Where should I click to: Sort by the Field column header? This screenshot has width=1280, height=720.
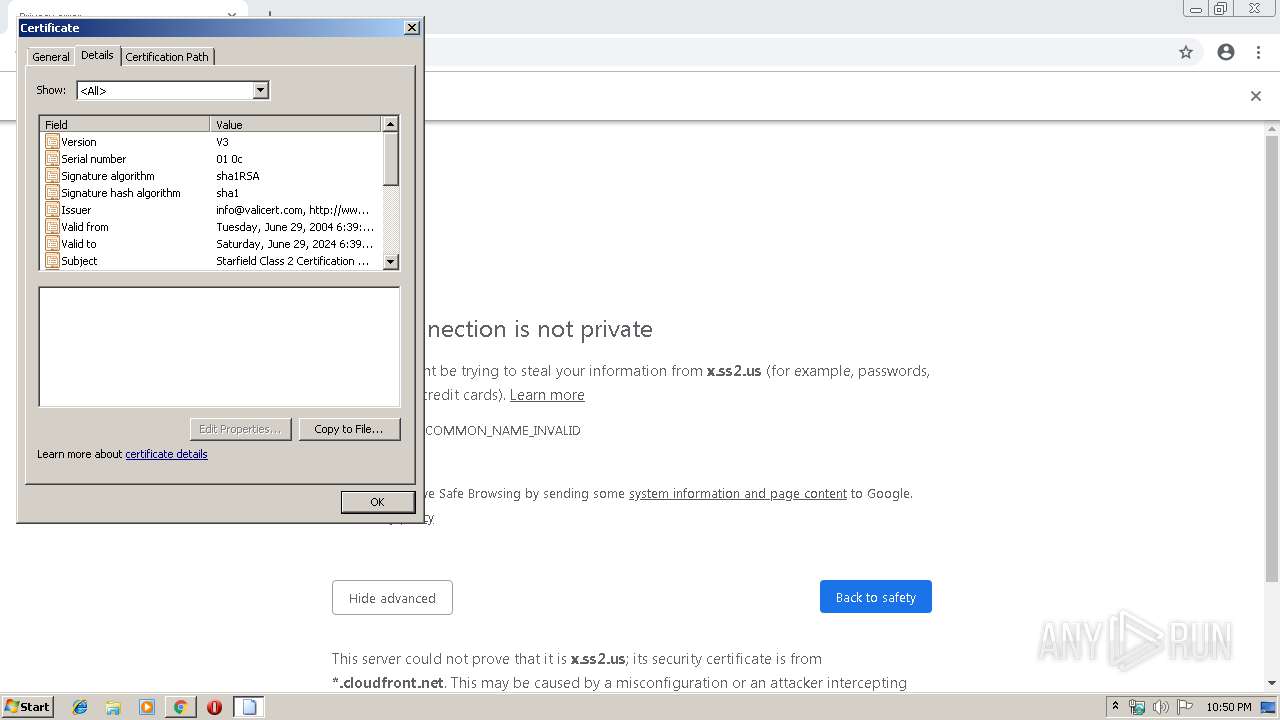[125, 124]
